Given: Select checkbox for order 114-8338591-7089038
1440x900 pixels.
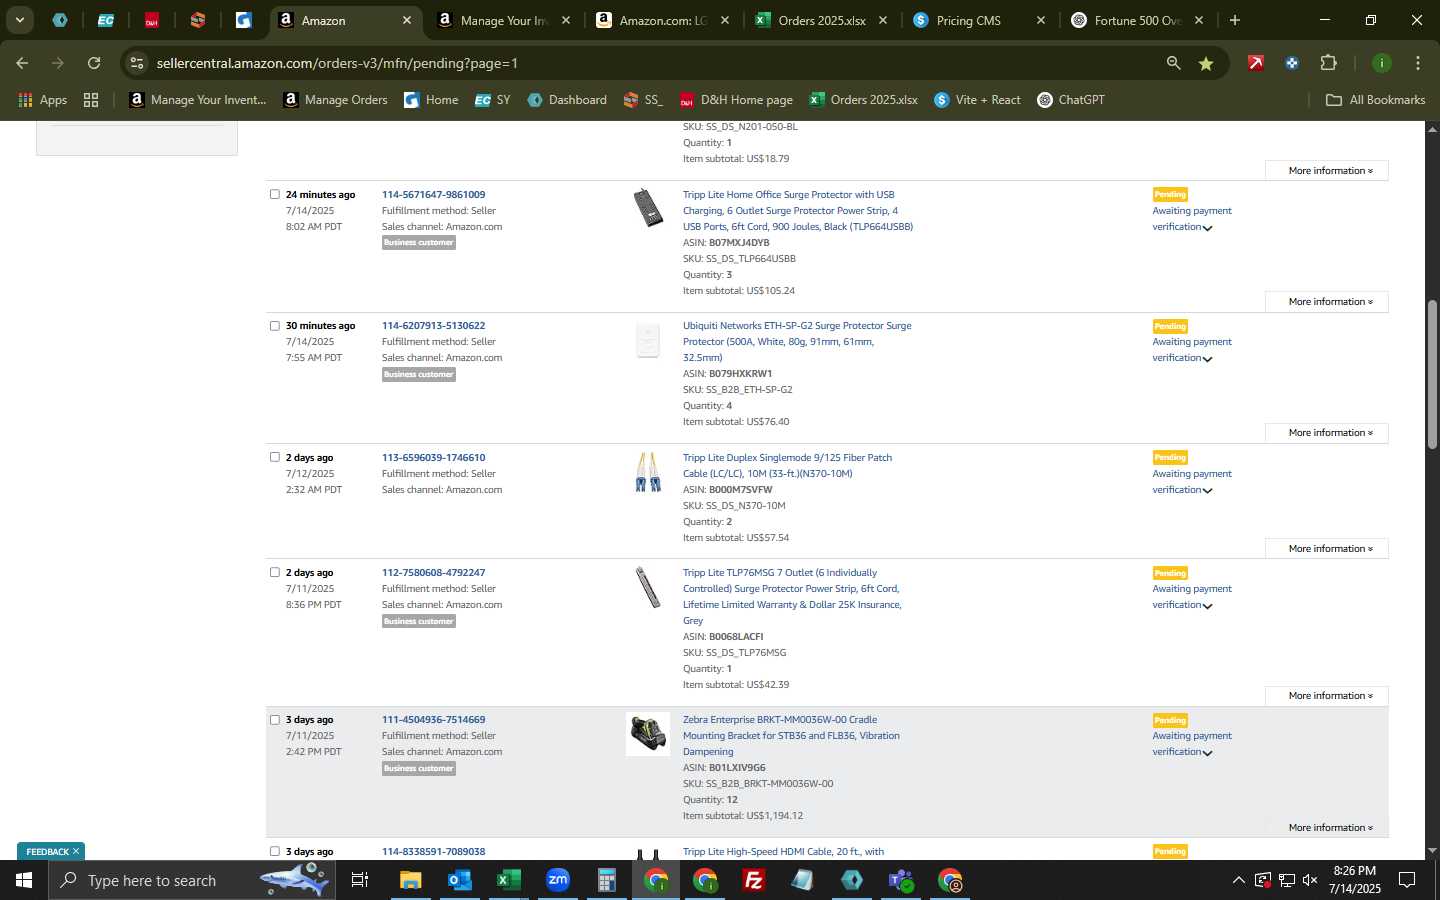Looking at the screenshot, I should pyautogui.click(x=275, y=851).
